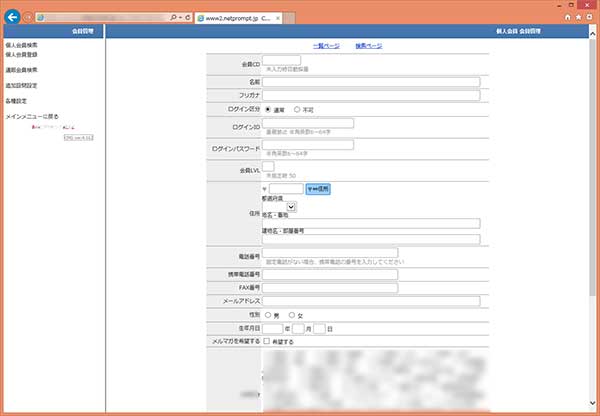Screen dimensions: 600x416
Task: Click the address bar refresh icon
Action: [188, 18]
